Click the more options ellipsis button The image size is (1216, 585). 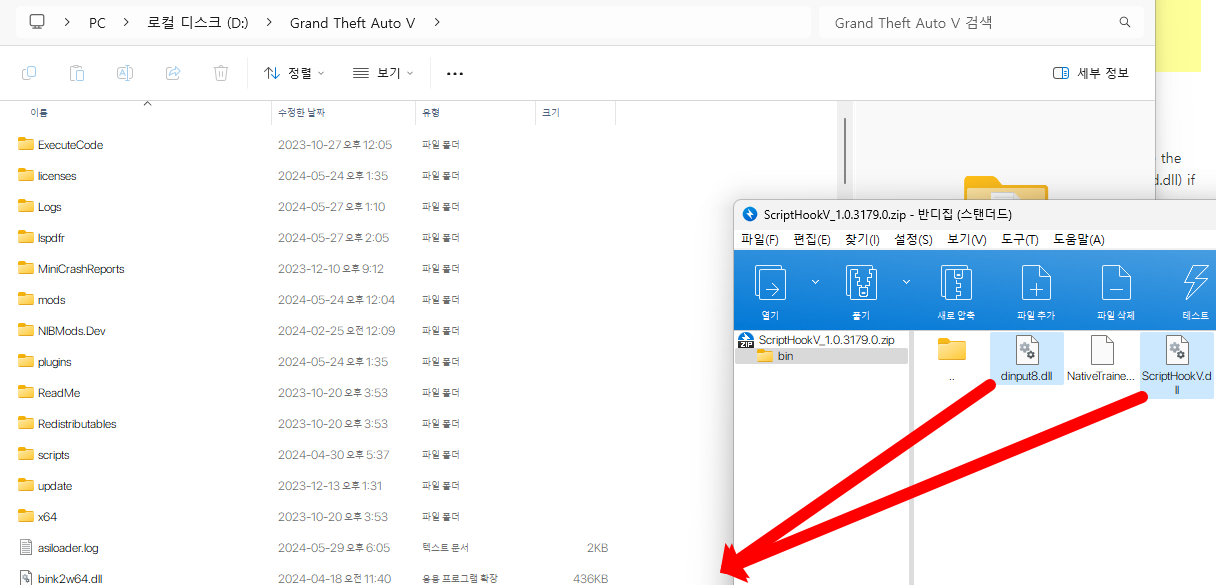(455, 73)
